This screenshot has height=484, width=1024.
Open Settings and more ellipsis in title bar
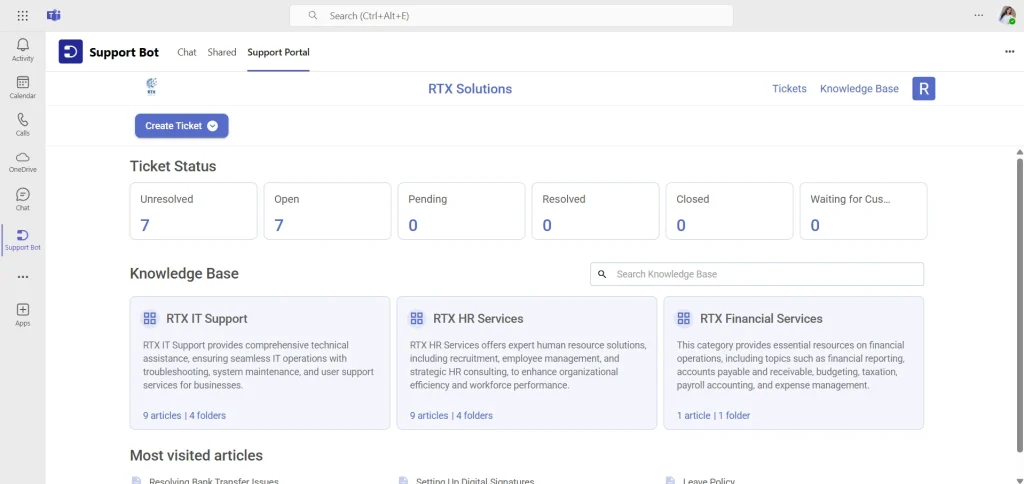(978, 15)
